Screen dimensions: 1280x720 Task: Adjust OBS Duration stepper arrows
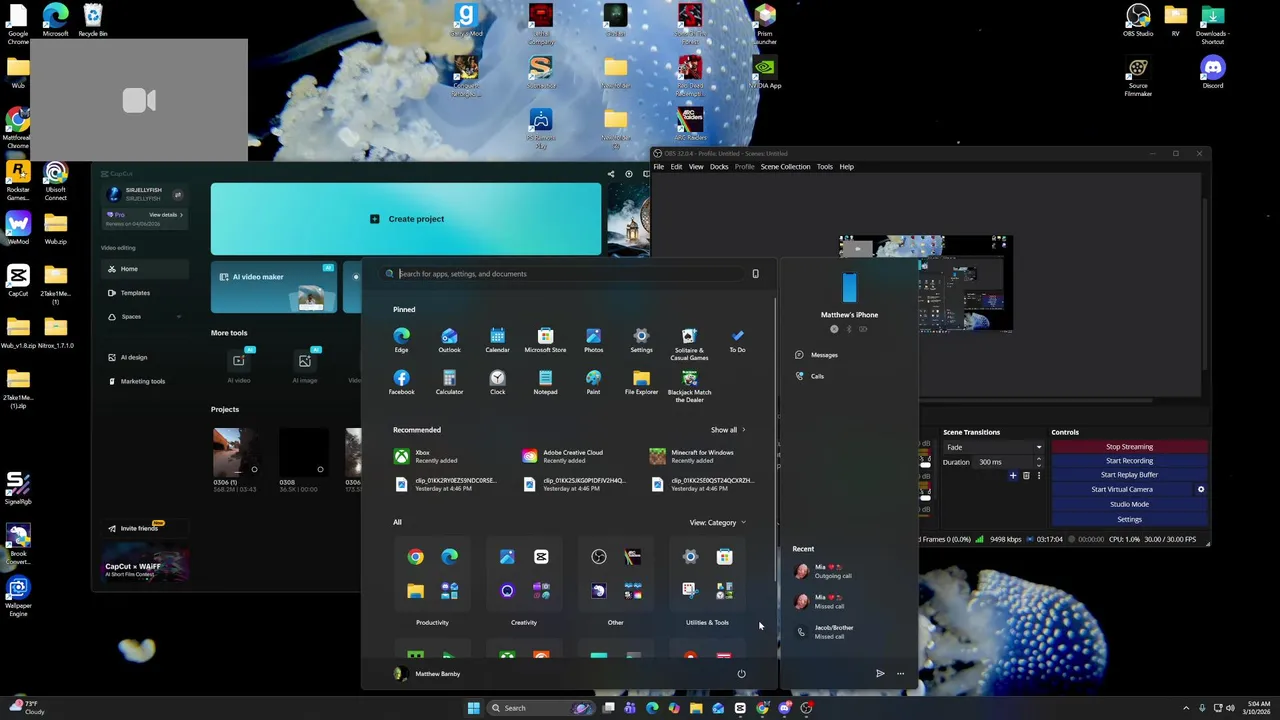[1038, 462]
